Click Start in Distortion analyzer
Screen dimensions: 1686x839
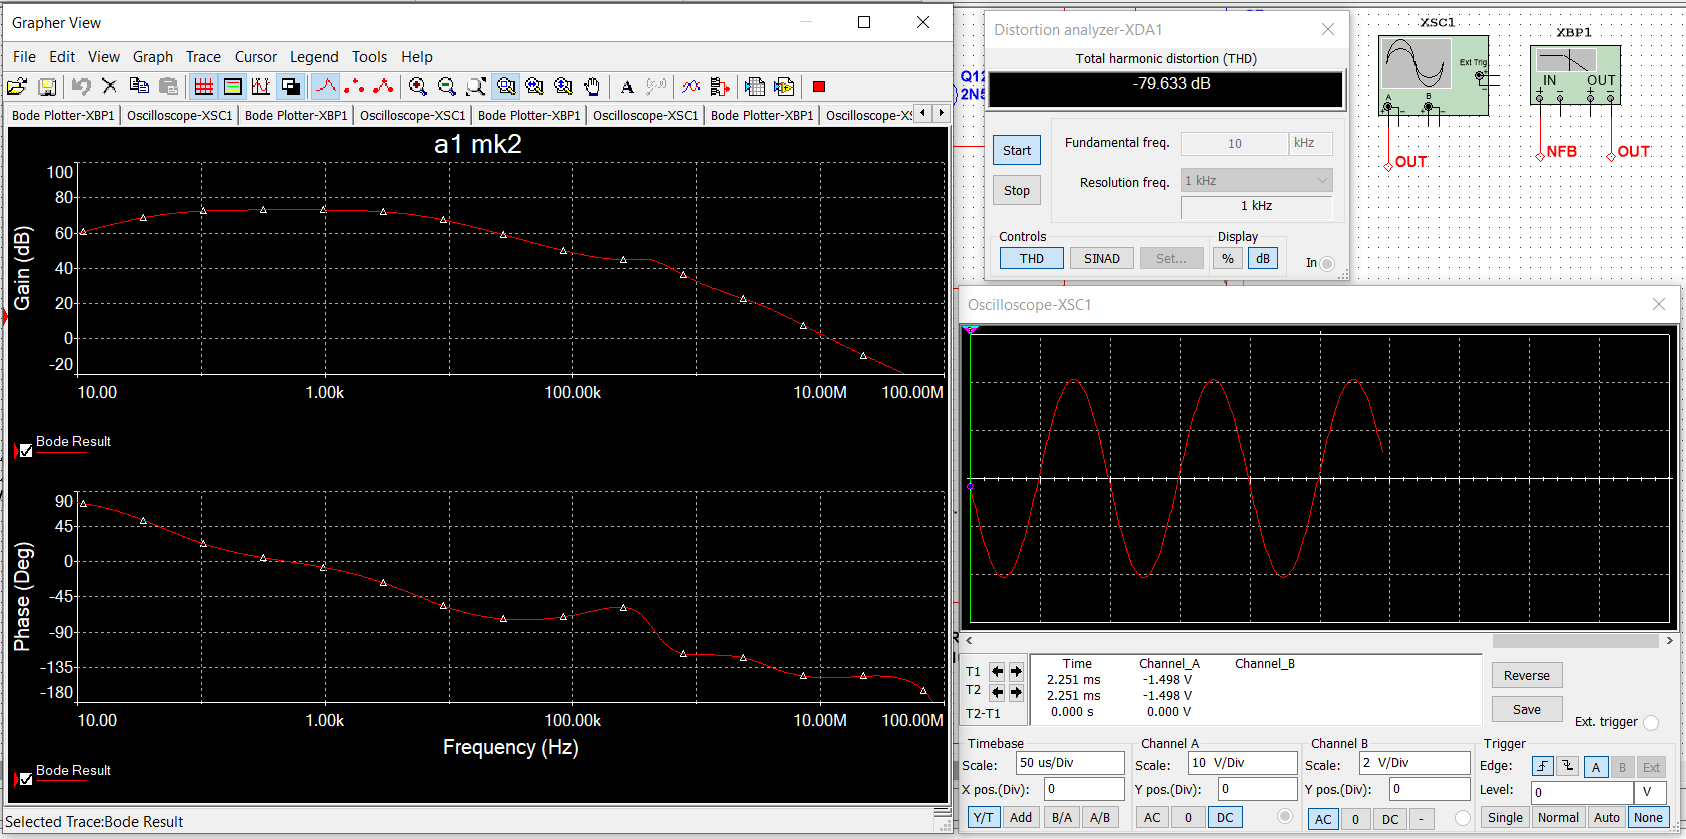click(x=1017, y=150)
